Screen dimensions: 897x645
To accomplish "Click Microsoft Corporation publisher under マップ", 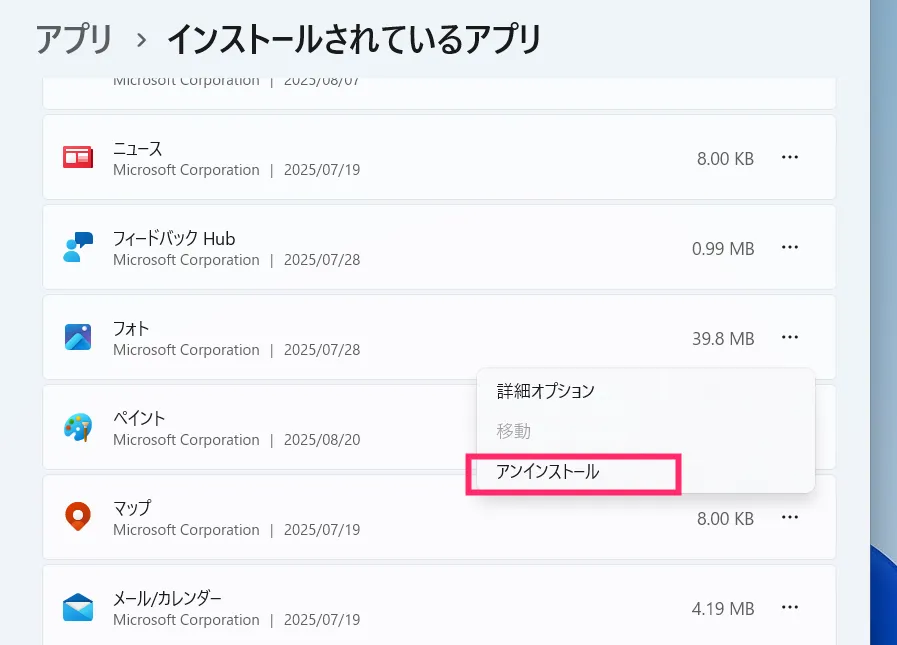I will point(186,531).
